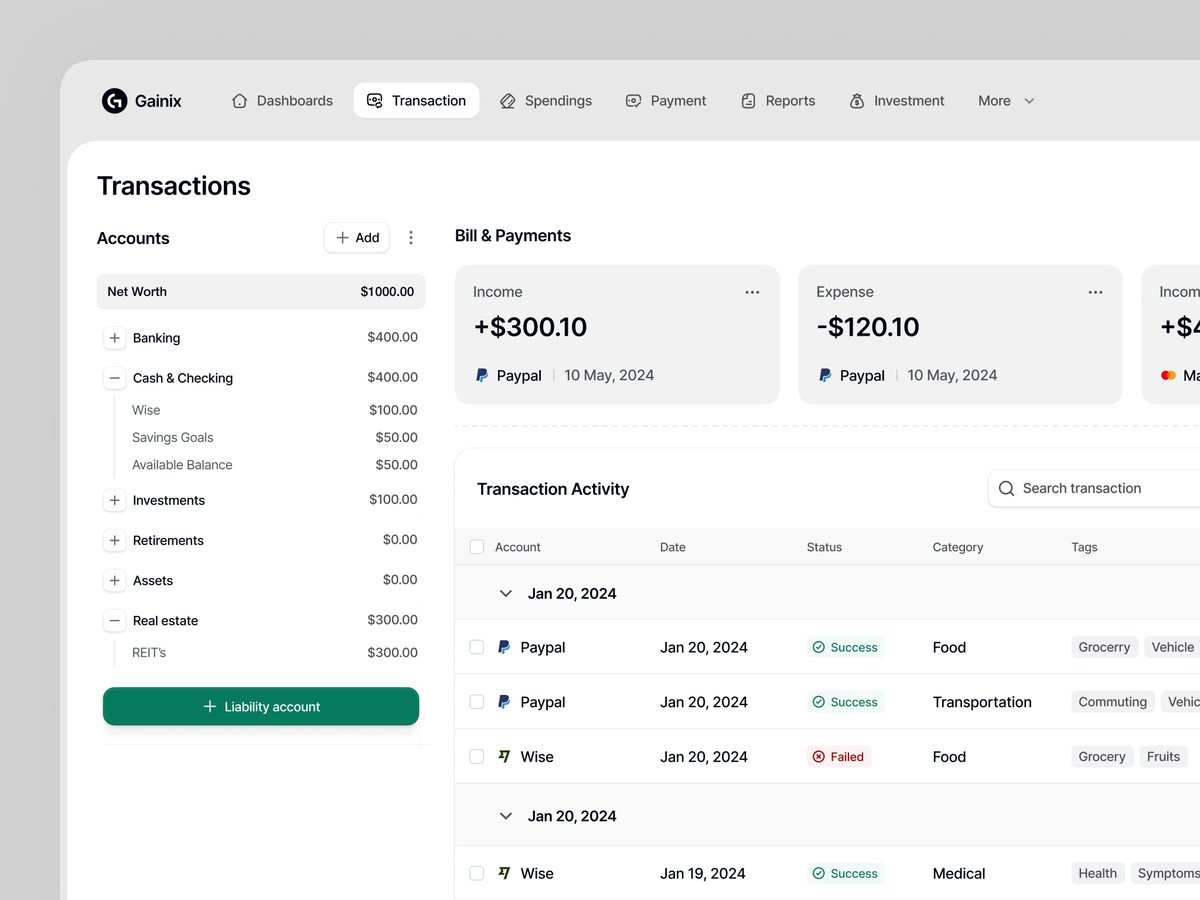The height and width of the screenshot is (900, 1200).
Task: Open the Payment tab
Action: click(666, 100)
